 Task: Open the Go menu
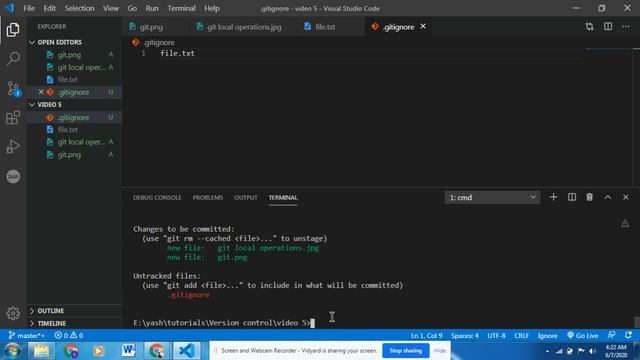(x=132, y=8)
